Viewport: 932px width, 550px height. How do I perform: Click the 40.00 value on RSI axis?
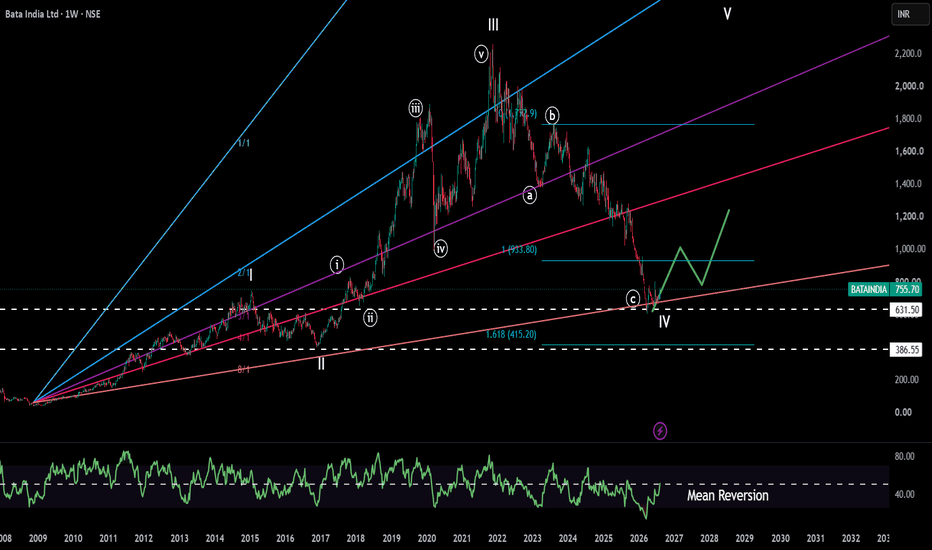(904, 494)
